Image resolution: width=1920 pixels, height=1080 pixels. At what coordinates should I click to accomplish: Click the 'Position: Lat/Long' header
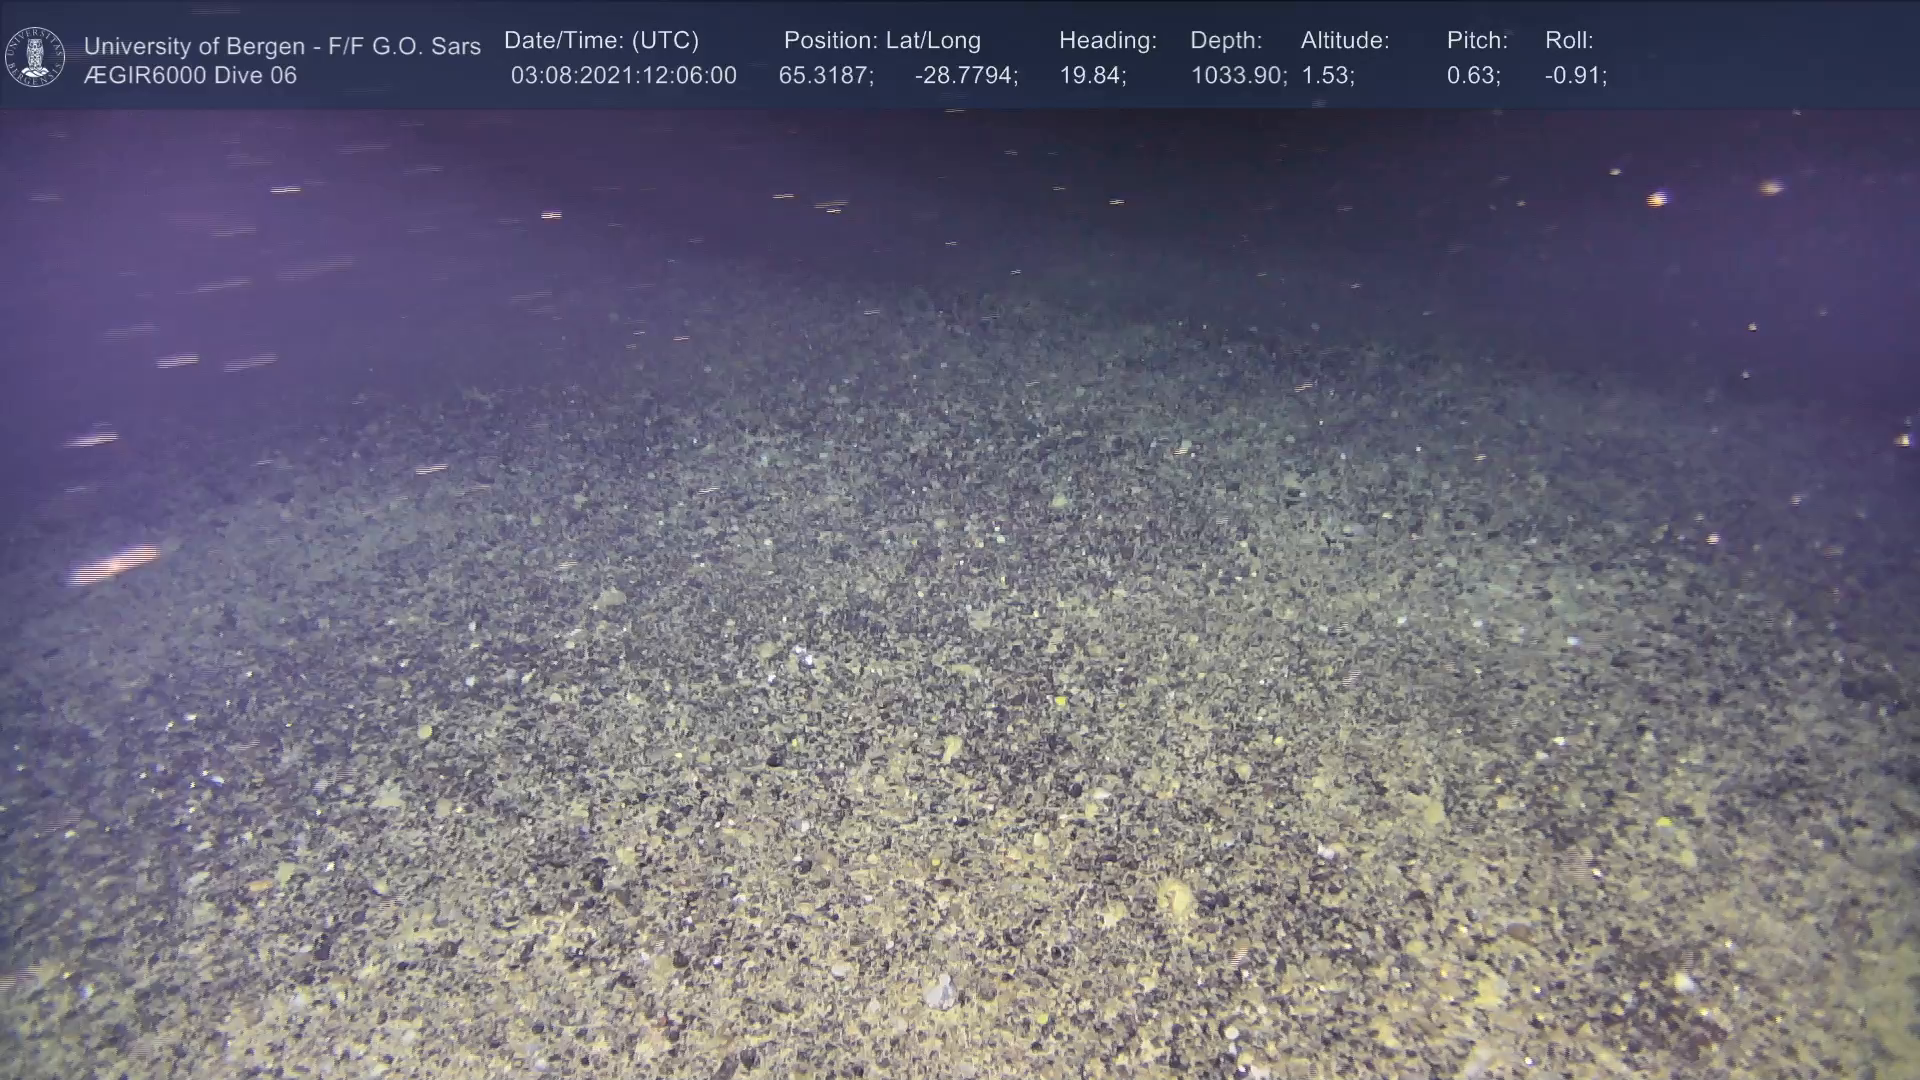(882, 41)
